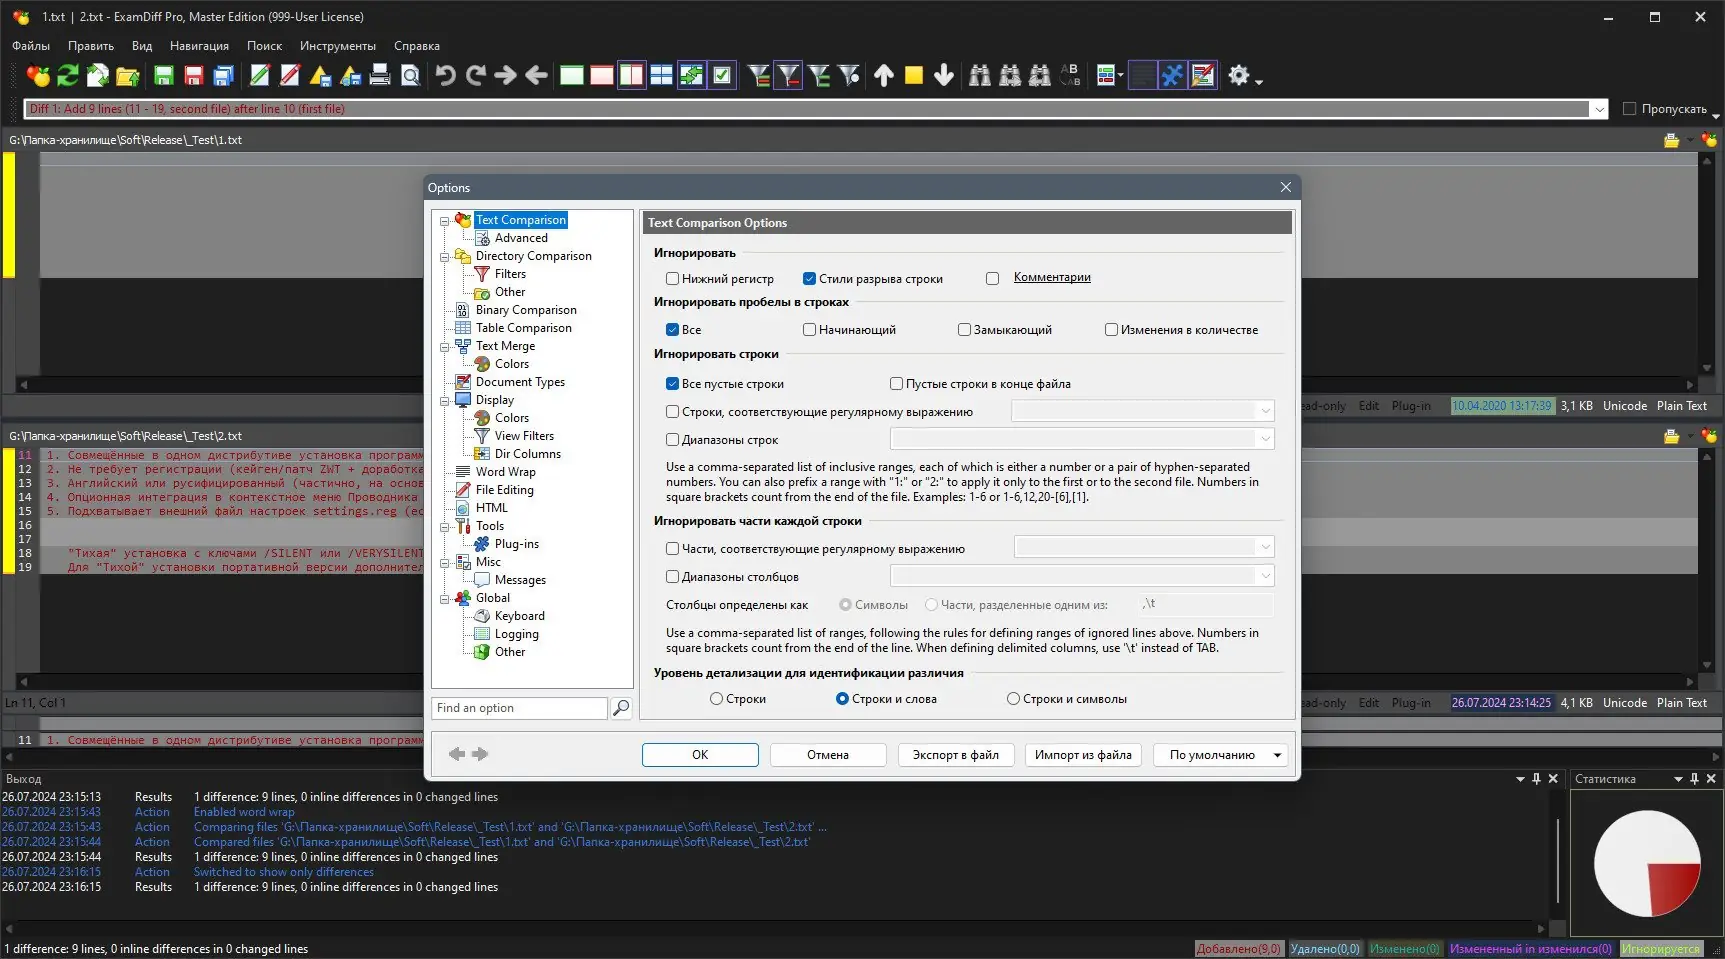Screen dimensions: 1725x959
Task: Collapse the Global tree node
Action: [444, 599]
